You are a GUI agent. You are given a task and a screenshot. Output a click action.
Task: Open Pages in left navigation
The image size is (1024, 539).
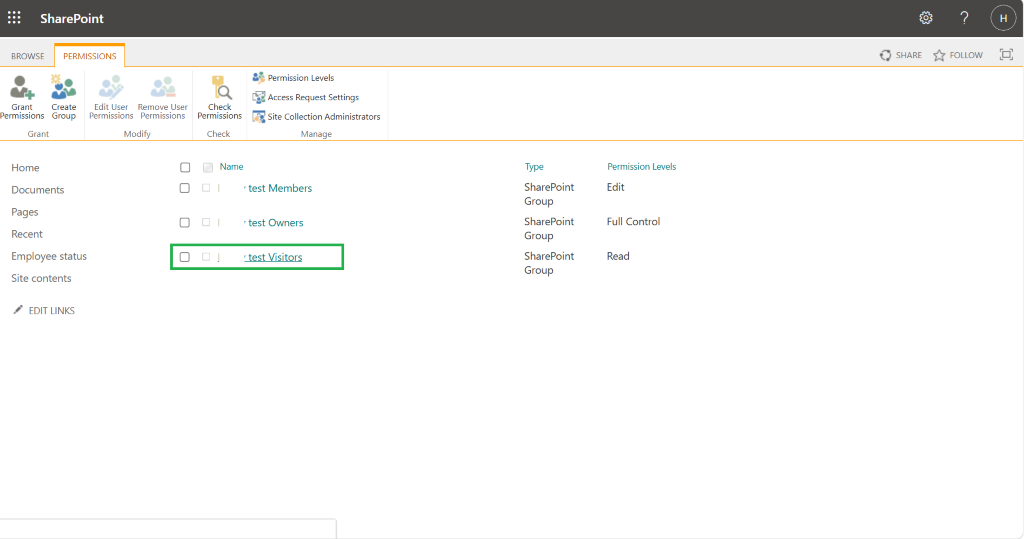(25, 212)
